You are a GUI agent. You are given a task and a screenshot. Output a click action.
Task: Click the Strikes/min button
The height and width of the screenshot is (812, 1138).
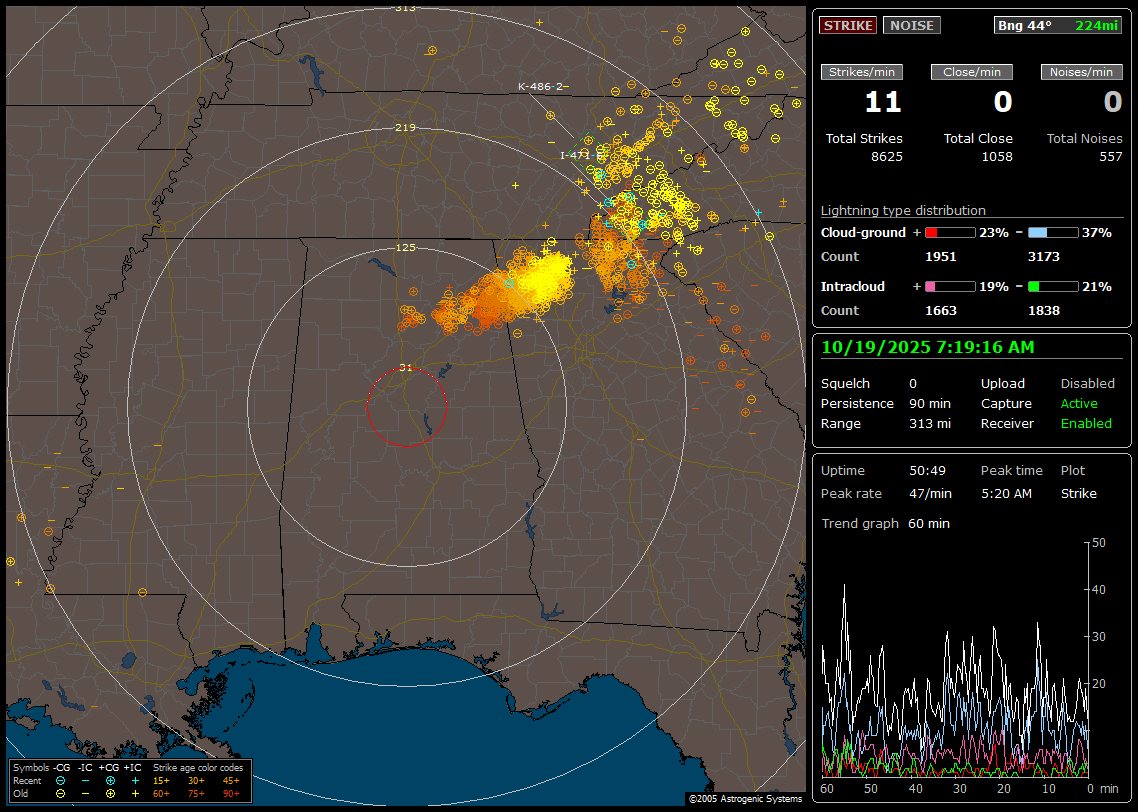[862, 72]
